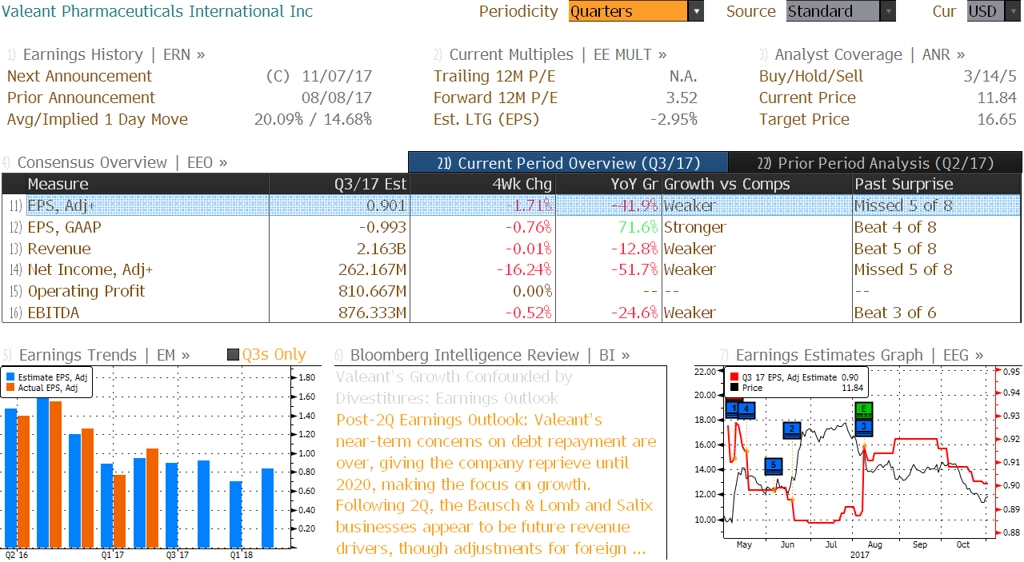Click event marker 5 on Earnings Estimates Graph

(x=774, y=465)
